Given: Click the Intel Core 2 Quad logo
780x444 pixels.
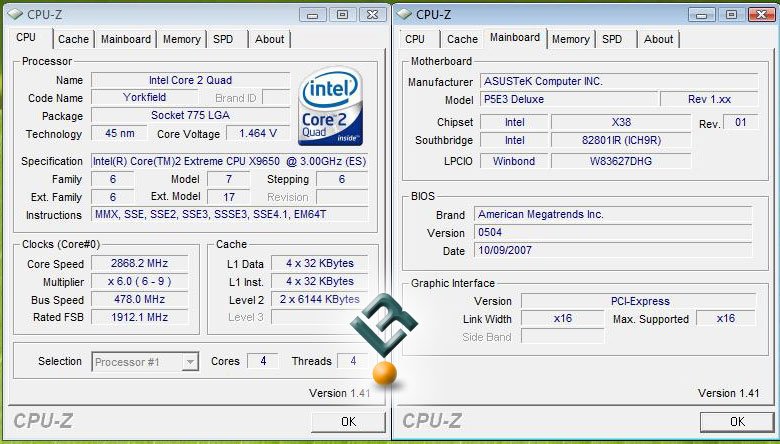Looking at the screenshot, I should 330,106.
